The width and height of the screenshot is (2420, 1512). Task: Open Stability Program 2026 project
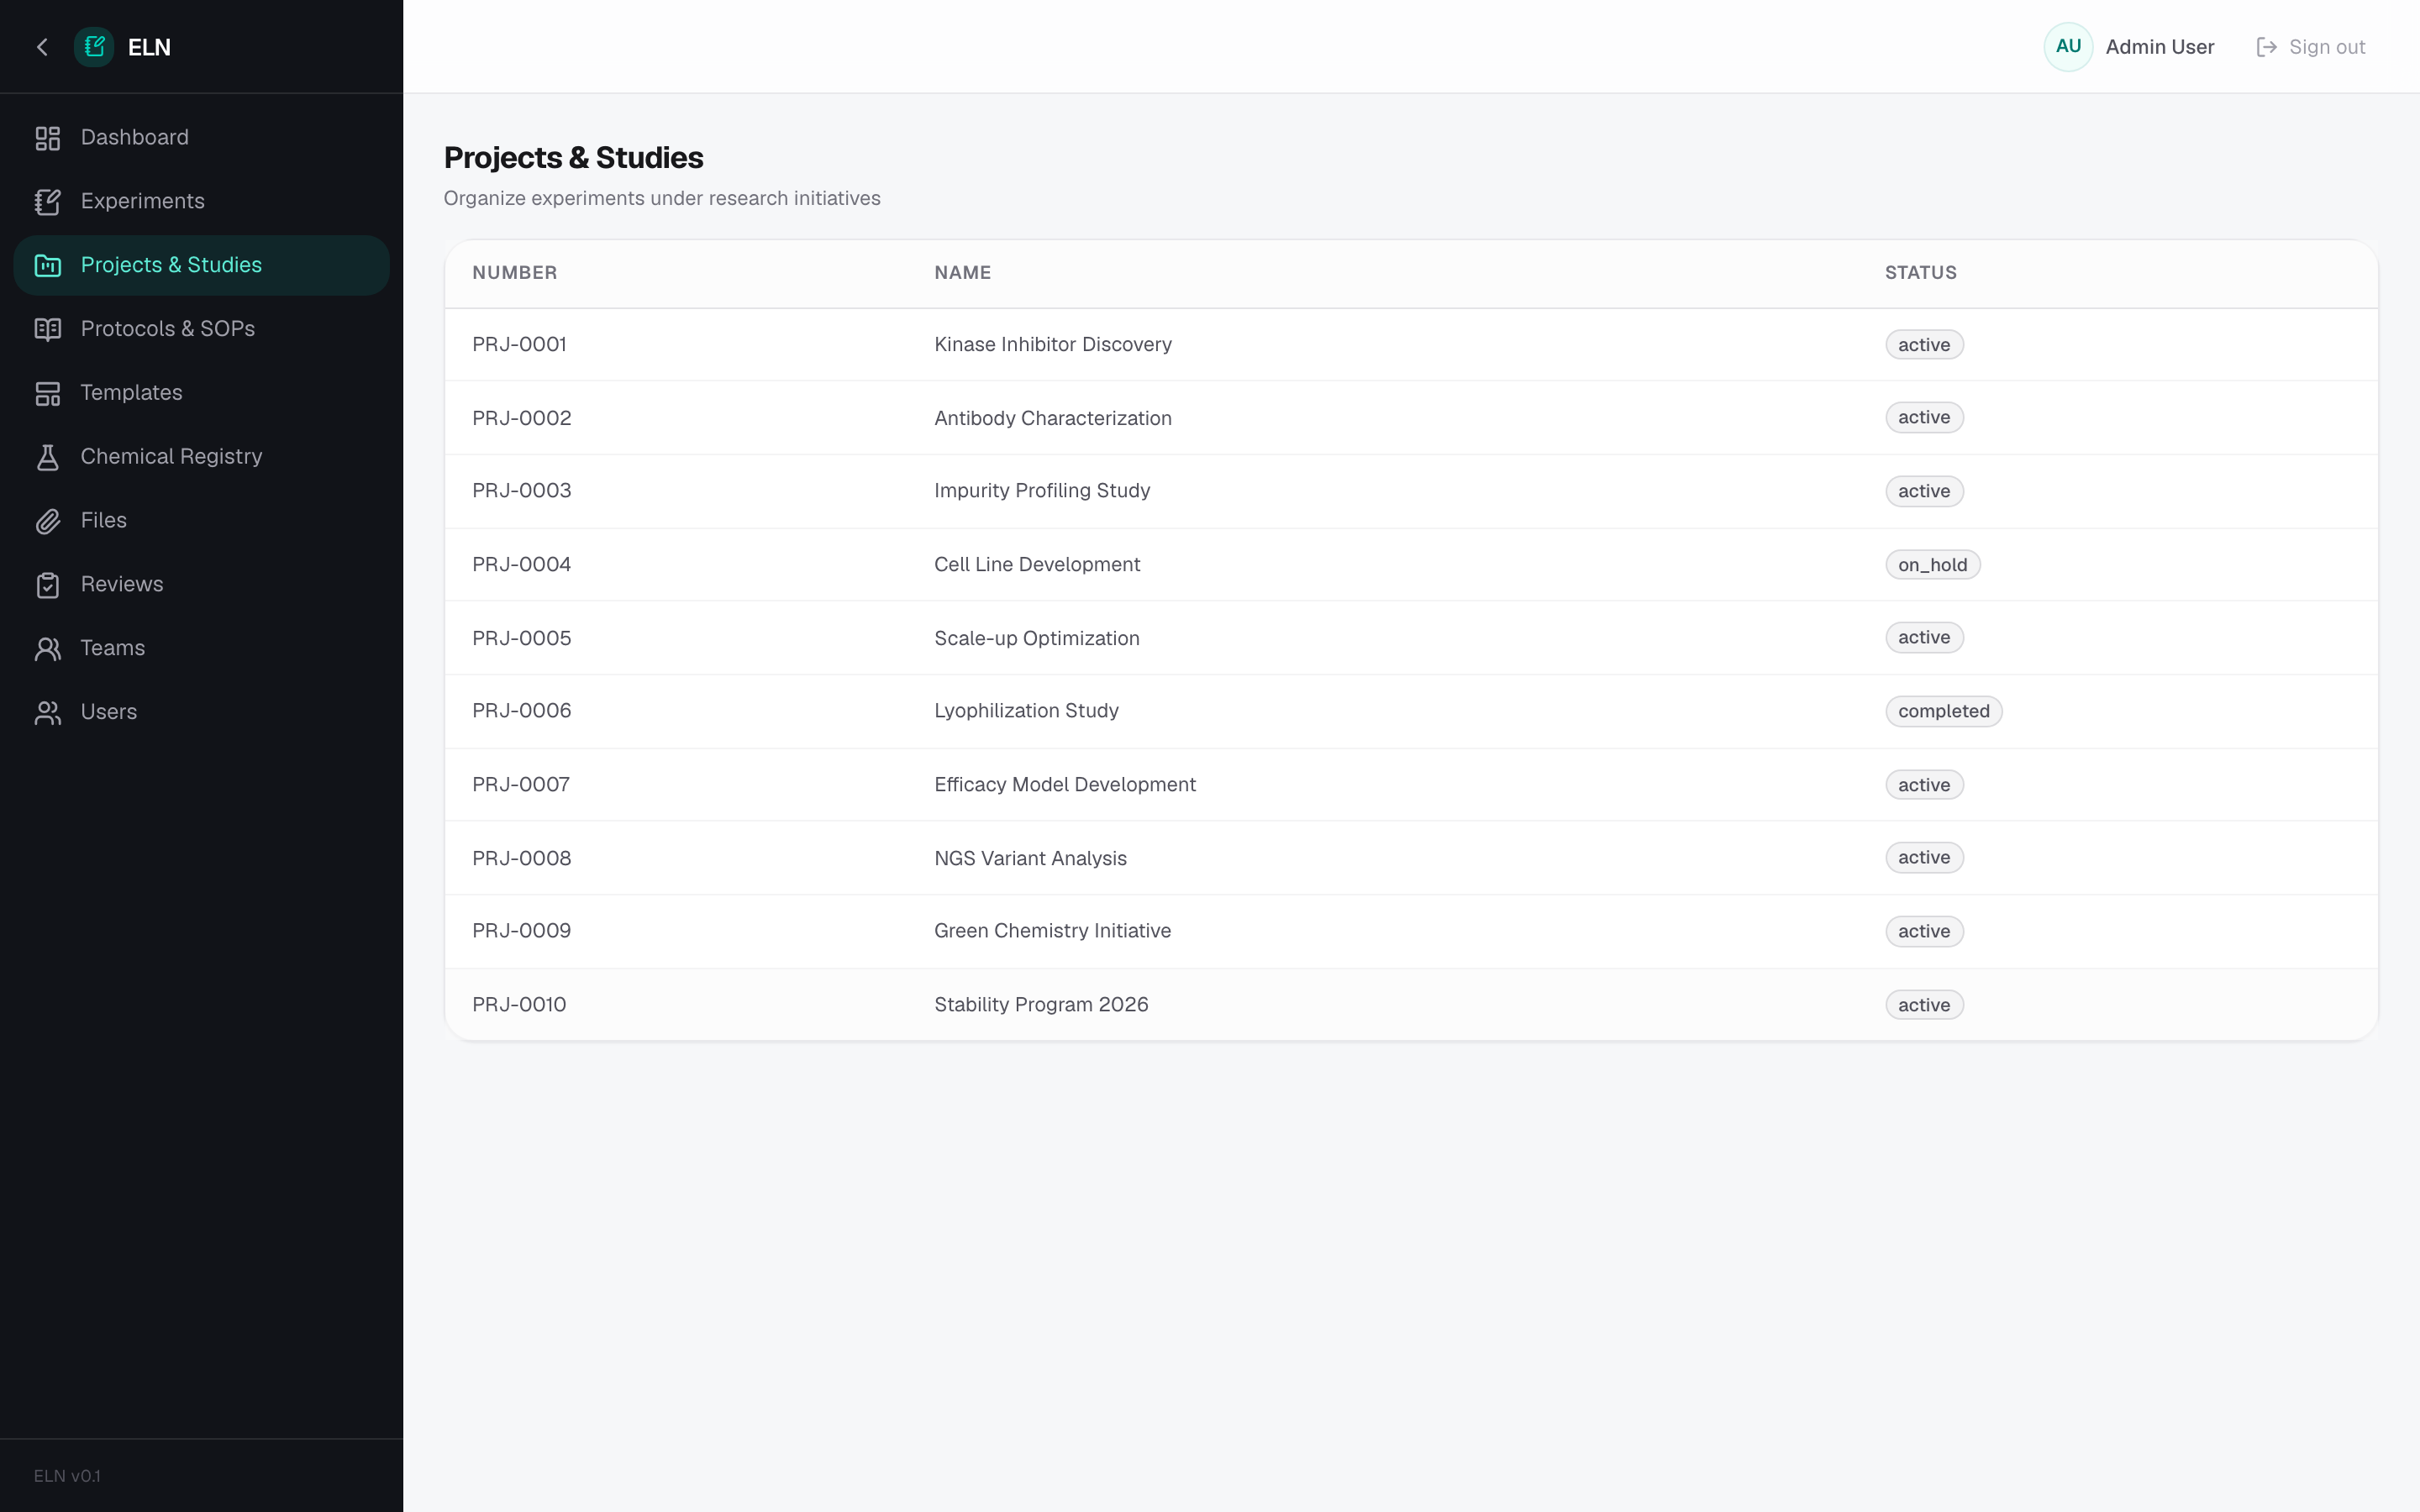pos(1041,1005)
